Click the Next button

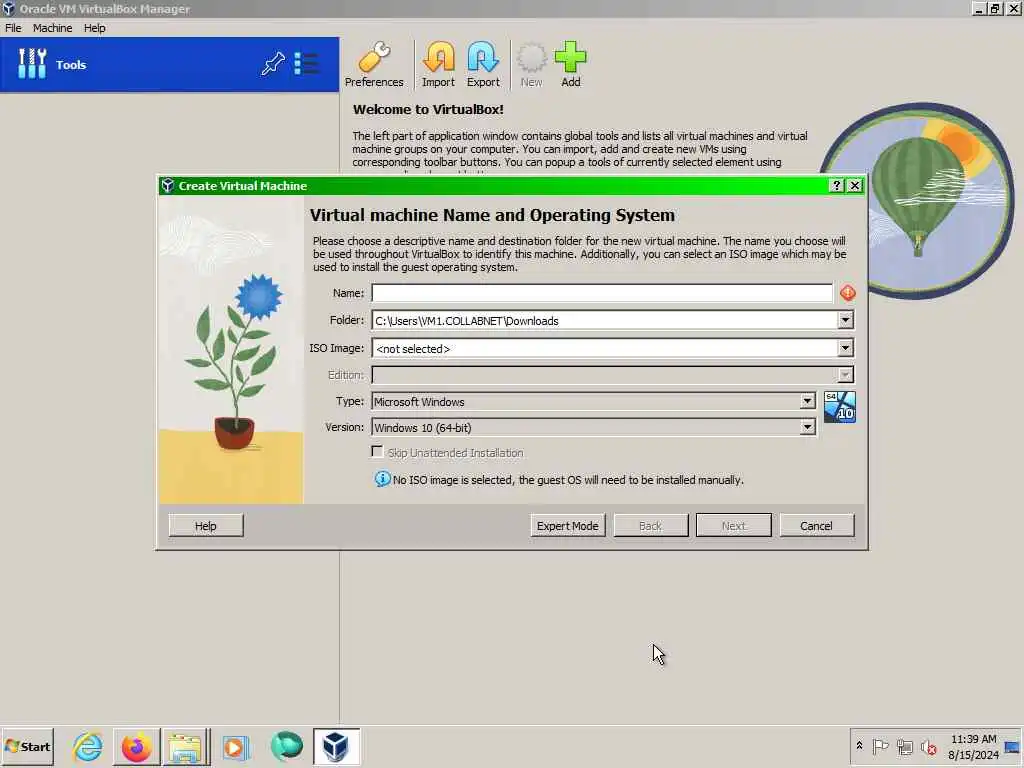(733, 526)
